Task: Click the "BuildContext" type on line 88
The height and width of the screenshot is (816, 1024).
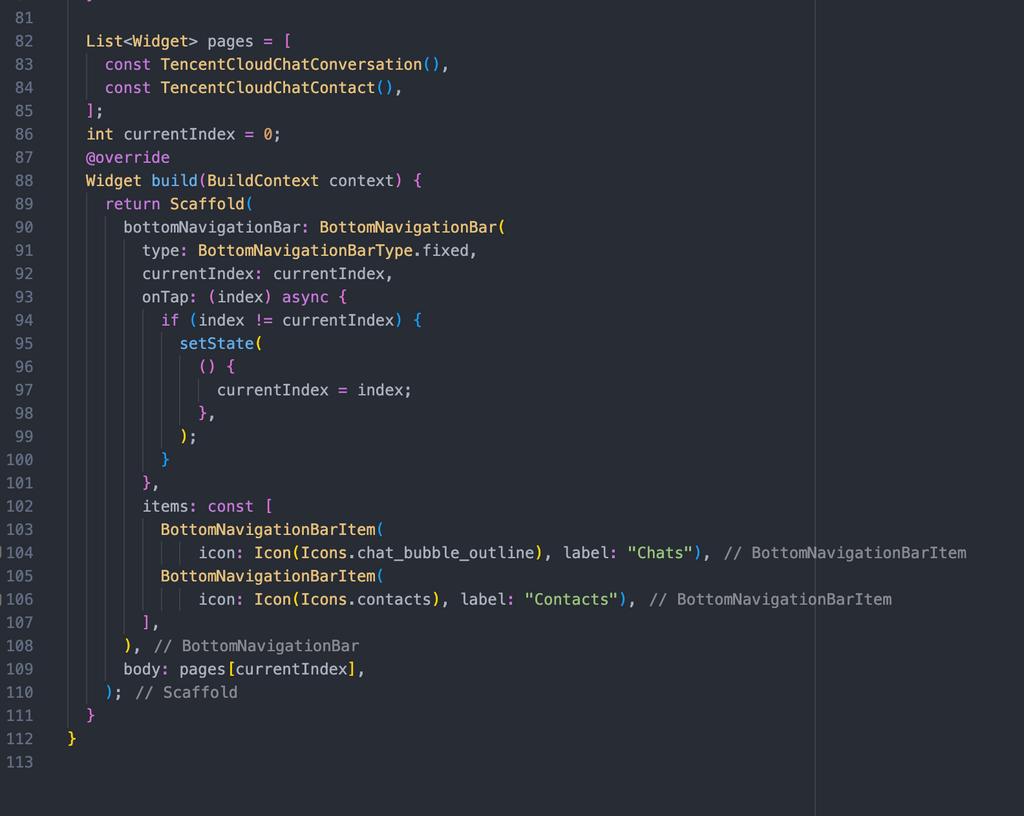Action: [263, 181]
